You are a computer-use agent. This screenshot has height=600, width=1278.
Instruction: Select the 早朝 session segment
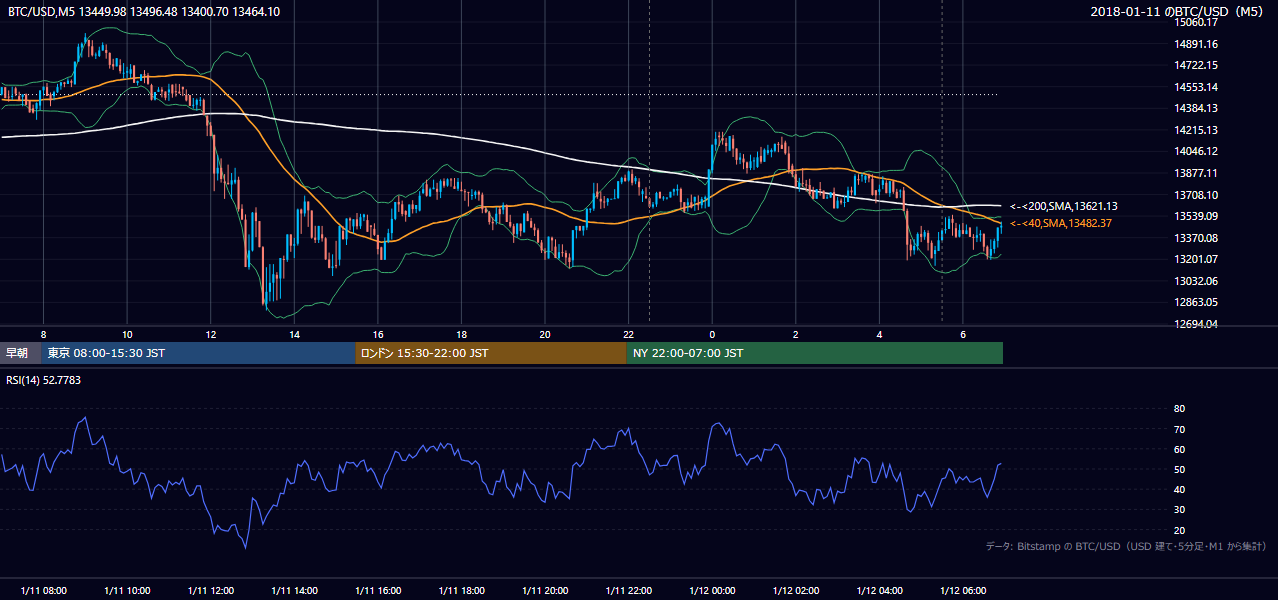tap(20, 353)
